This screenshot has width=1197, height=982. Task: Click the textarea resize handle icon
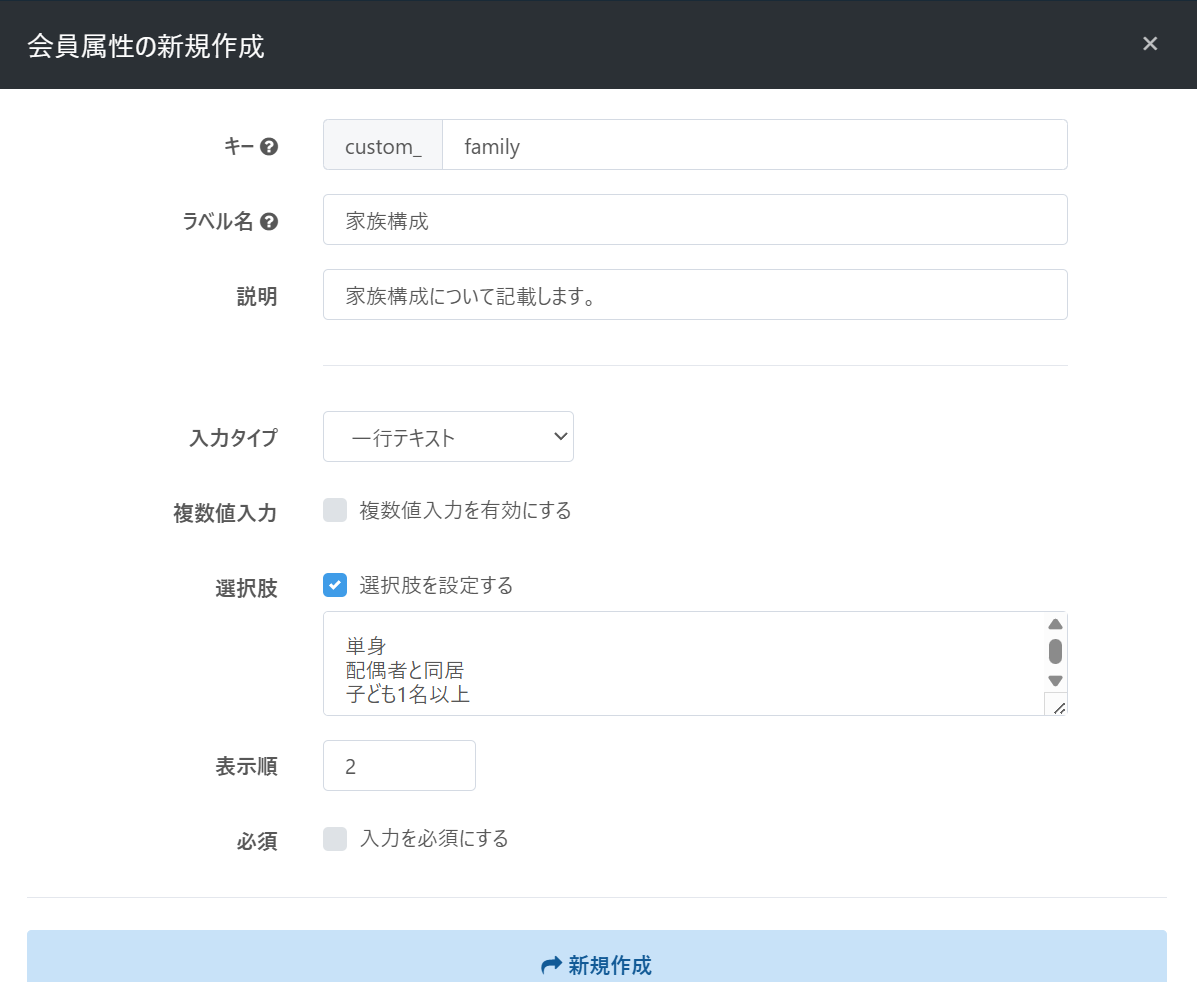1056,706
